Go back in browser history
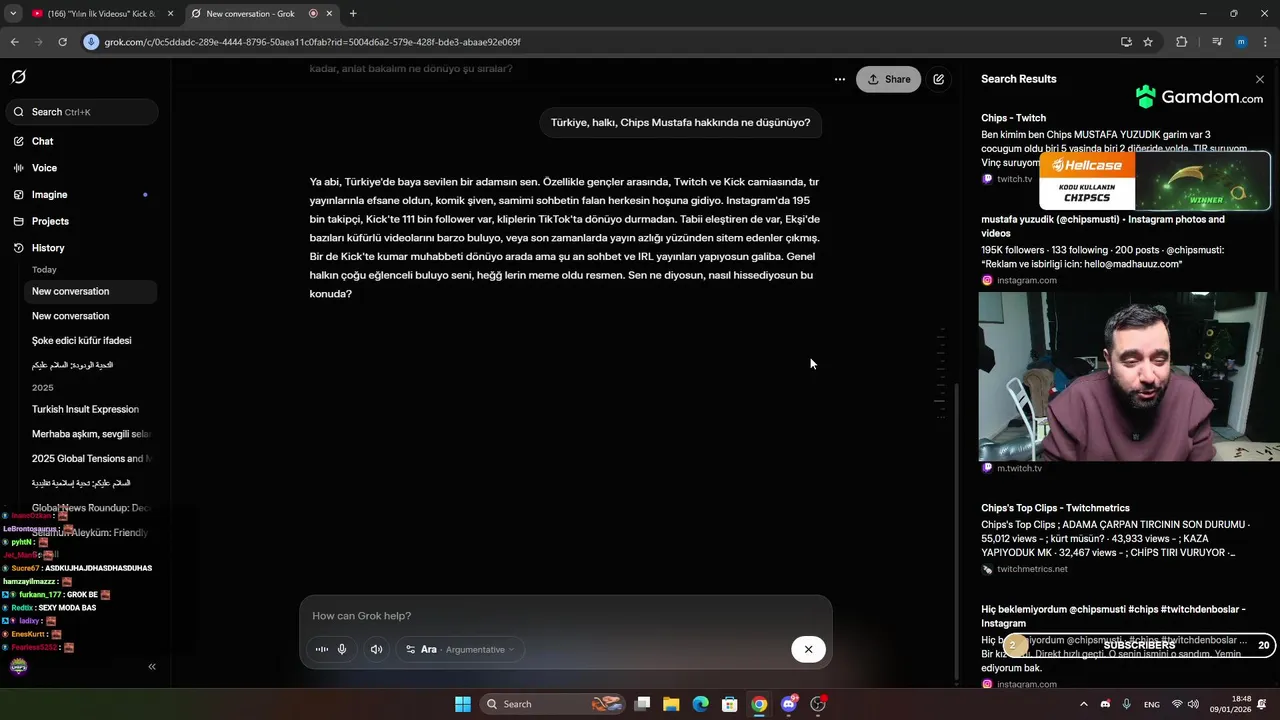 [x=14, y=42]
